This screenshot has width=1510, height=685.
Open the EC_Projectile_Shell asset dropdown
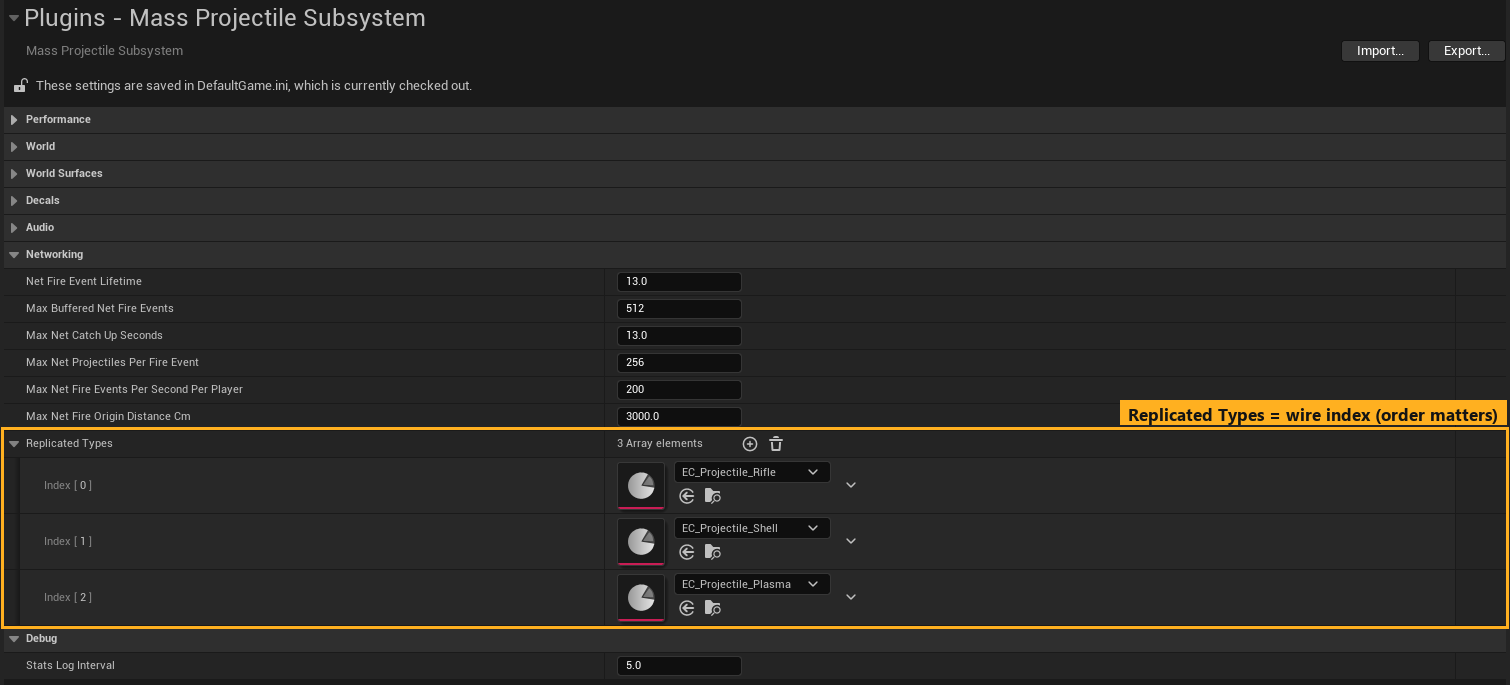tap(752, 528)
